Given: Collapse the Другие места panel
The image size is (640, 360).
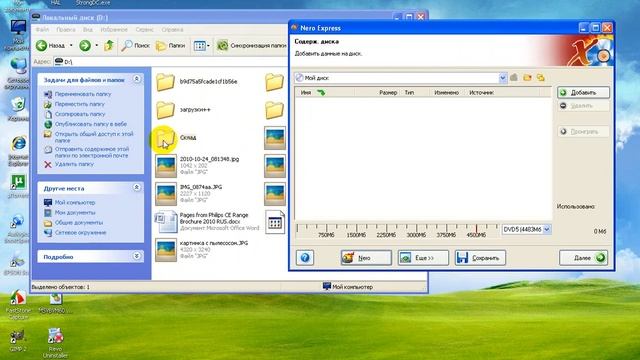Looking at the screenshot, I should (x=137, y=187).
